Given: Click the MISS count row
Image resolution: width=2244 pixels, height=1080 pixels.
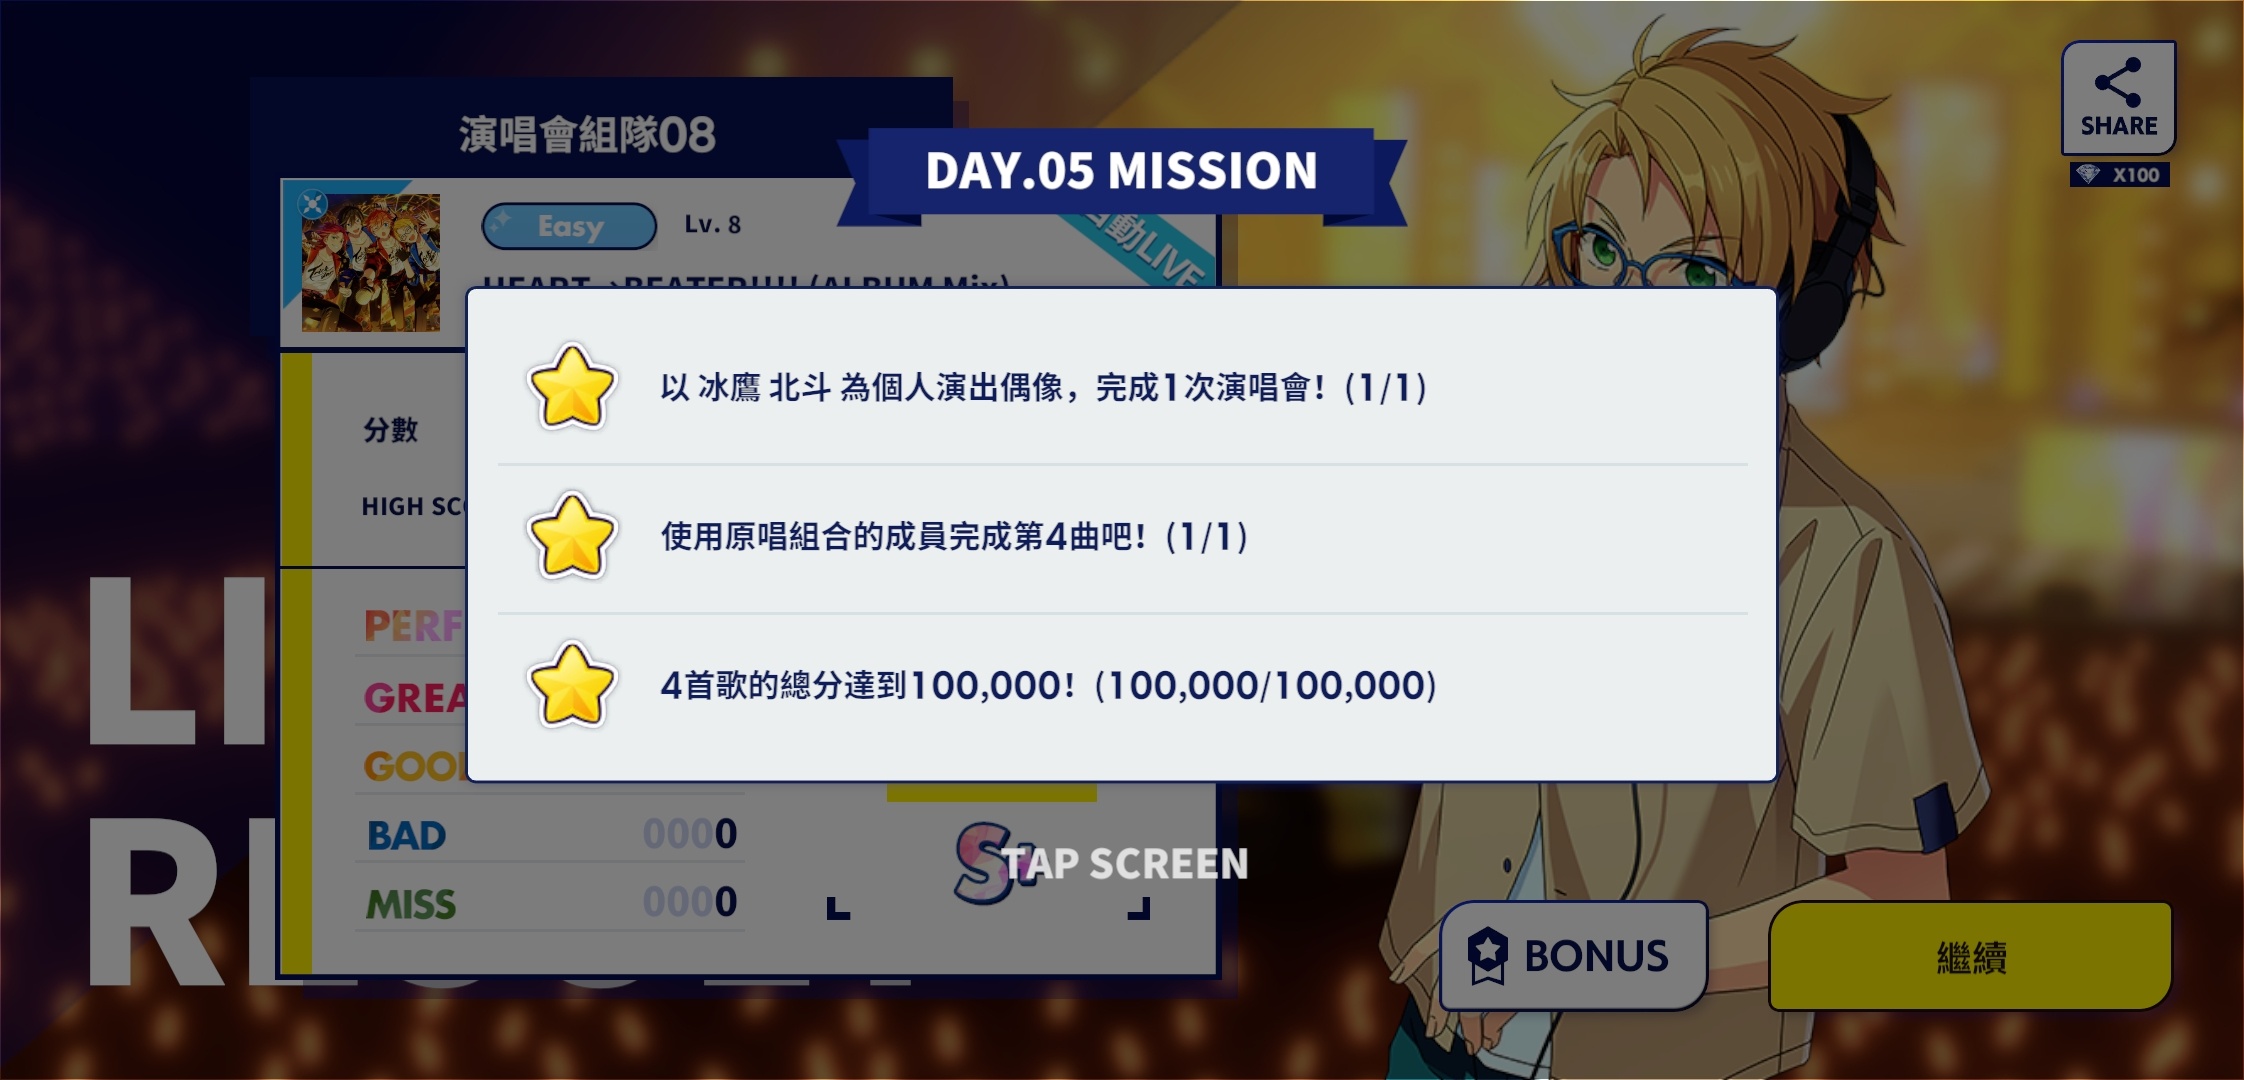Looking at the screenshot, I should [x=550, y=903].
